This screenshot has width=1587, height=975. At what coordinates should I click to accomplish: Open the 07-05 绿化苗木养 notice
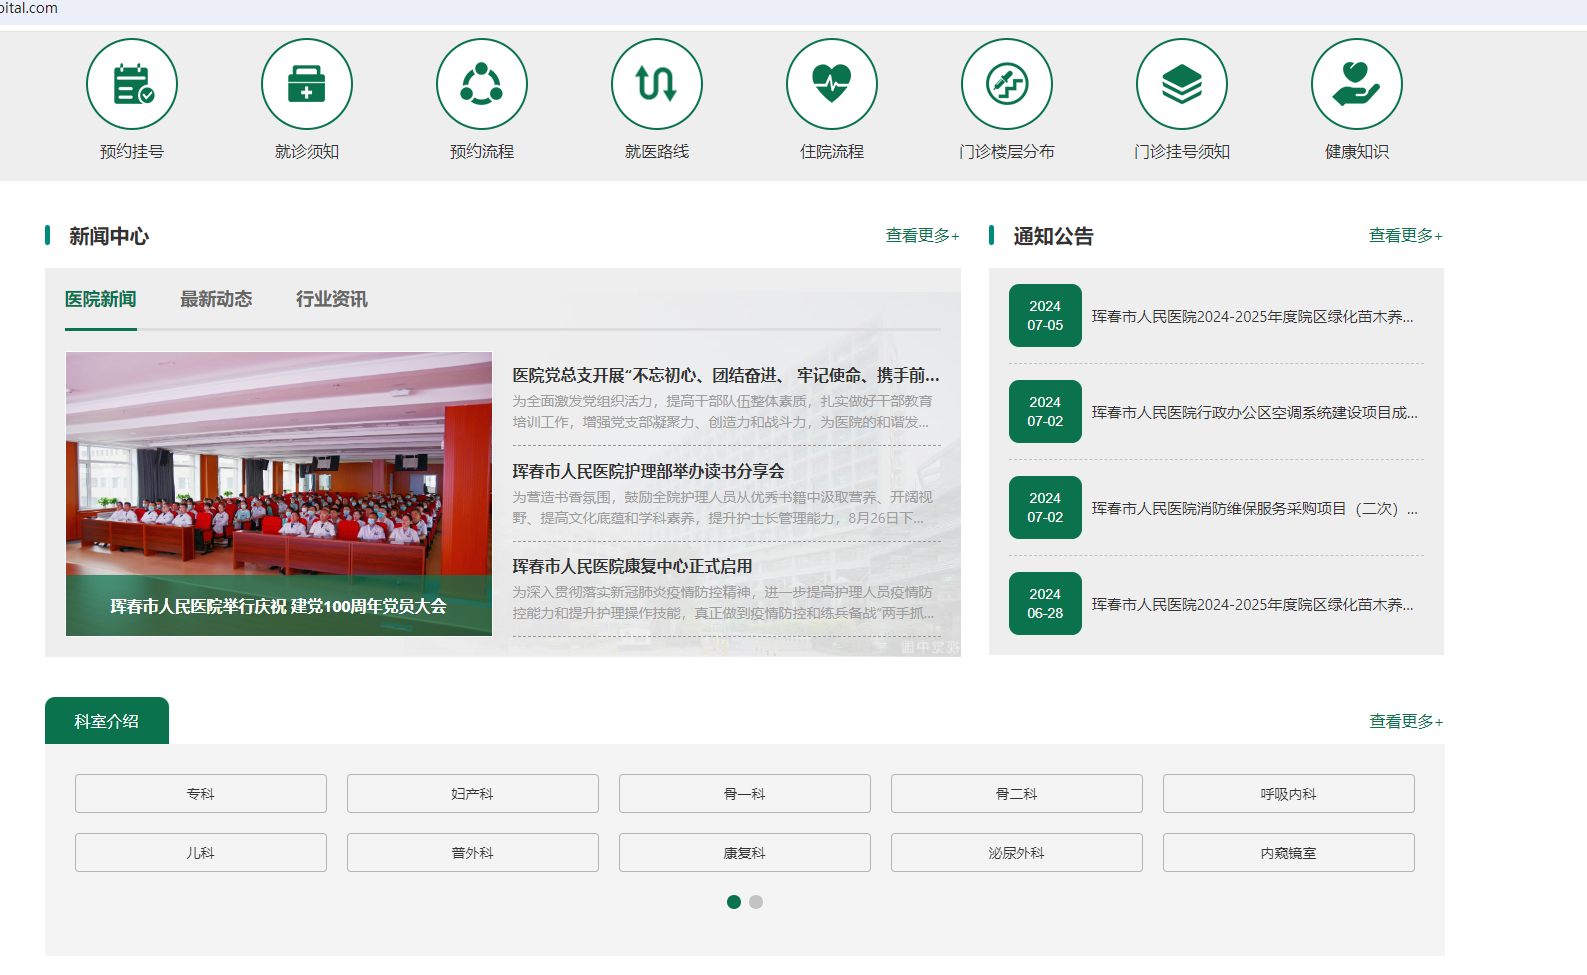[1252, 316]
